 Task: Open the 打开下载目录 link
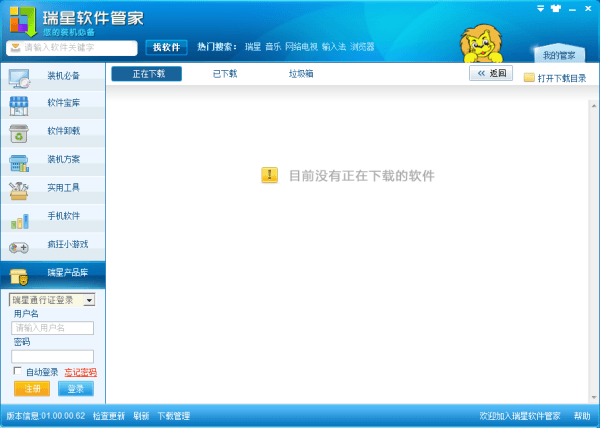[x=562, y=78]
